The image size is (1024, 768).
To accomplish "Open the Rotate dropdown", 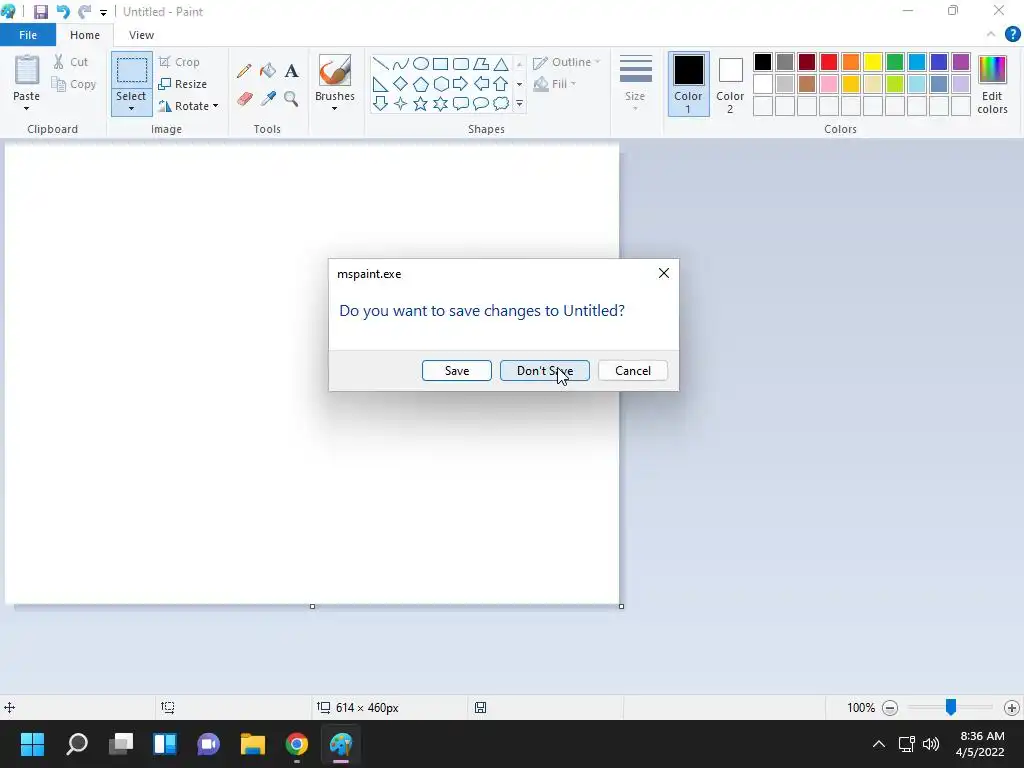I will (188, 106).
